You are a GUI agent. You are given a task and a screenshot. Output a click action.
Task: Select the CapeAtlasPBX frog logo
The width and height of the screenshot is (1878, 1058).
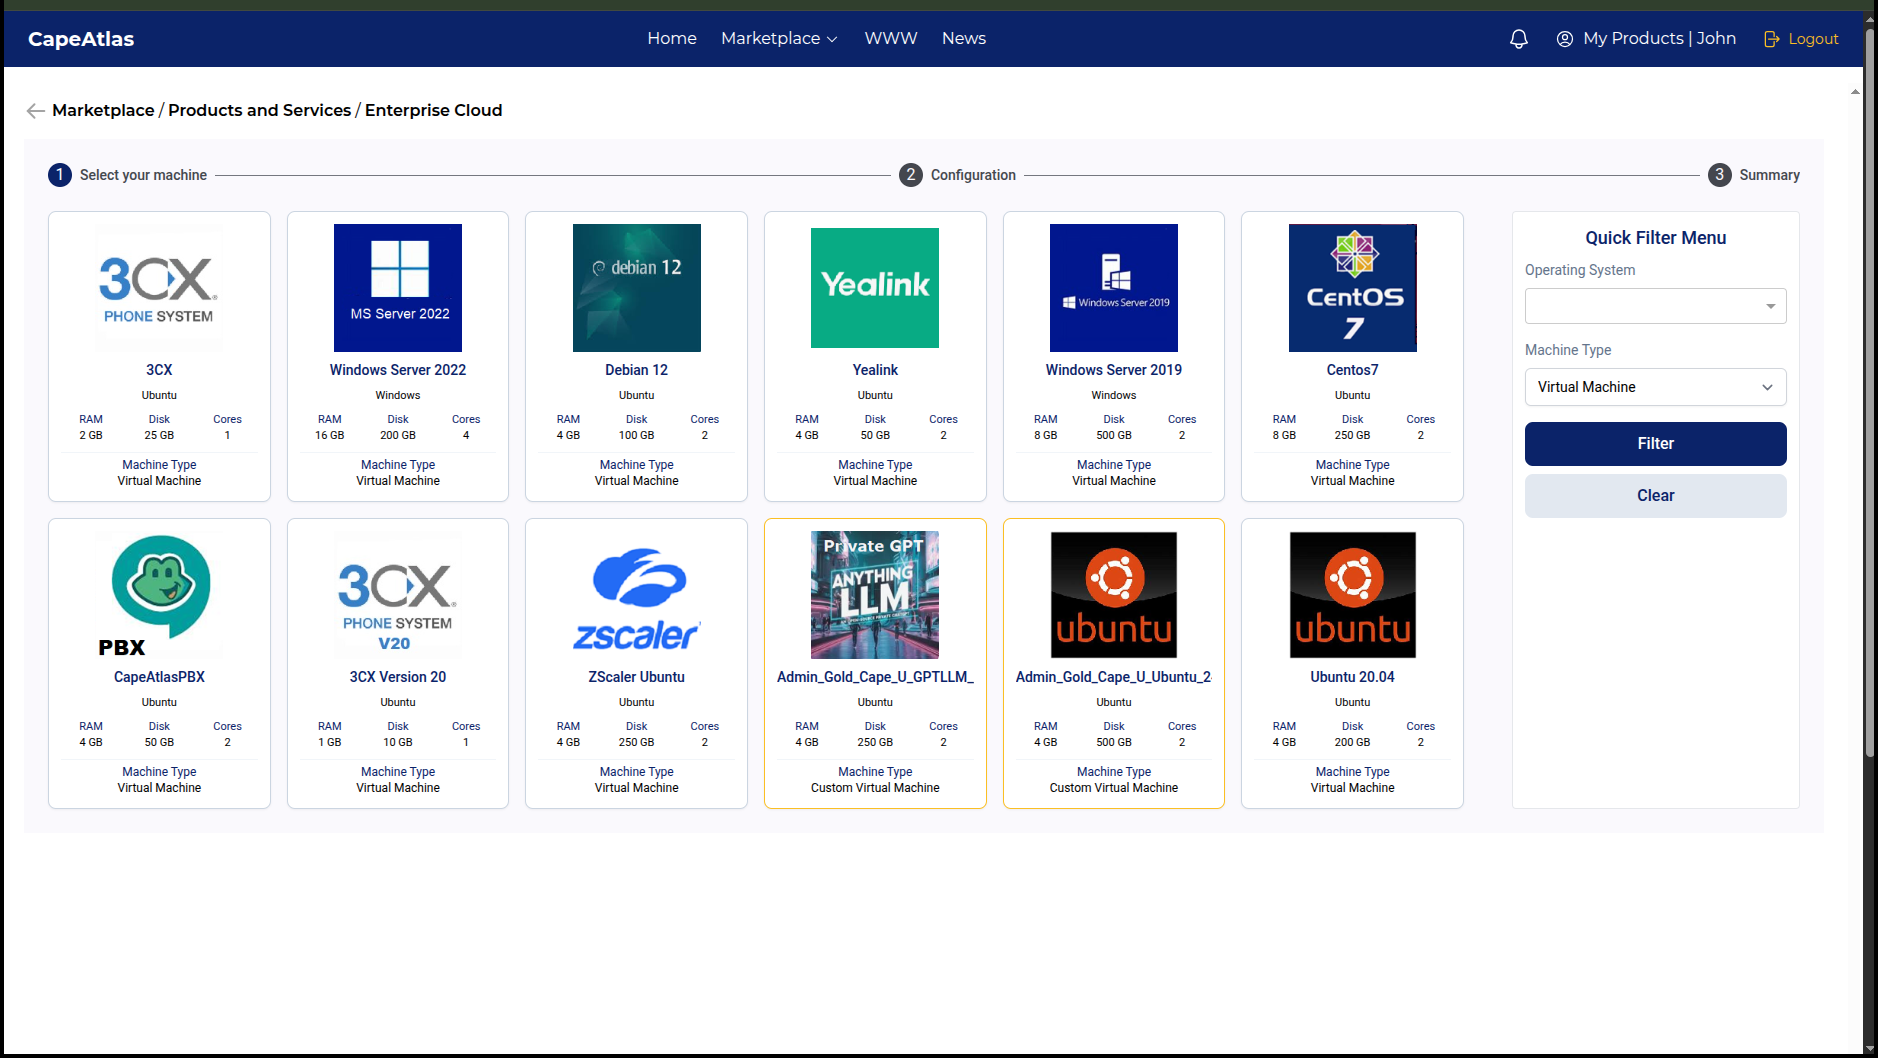[x=159, y=595]
